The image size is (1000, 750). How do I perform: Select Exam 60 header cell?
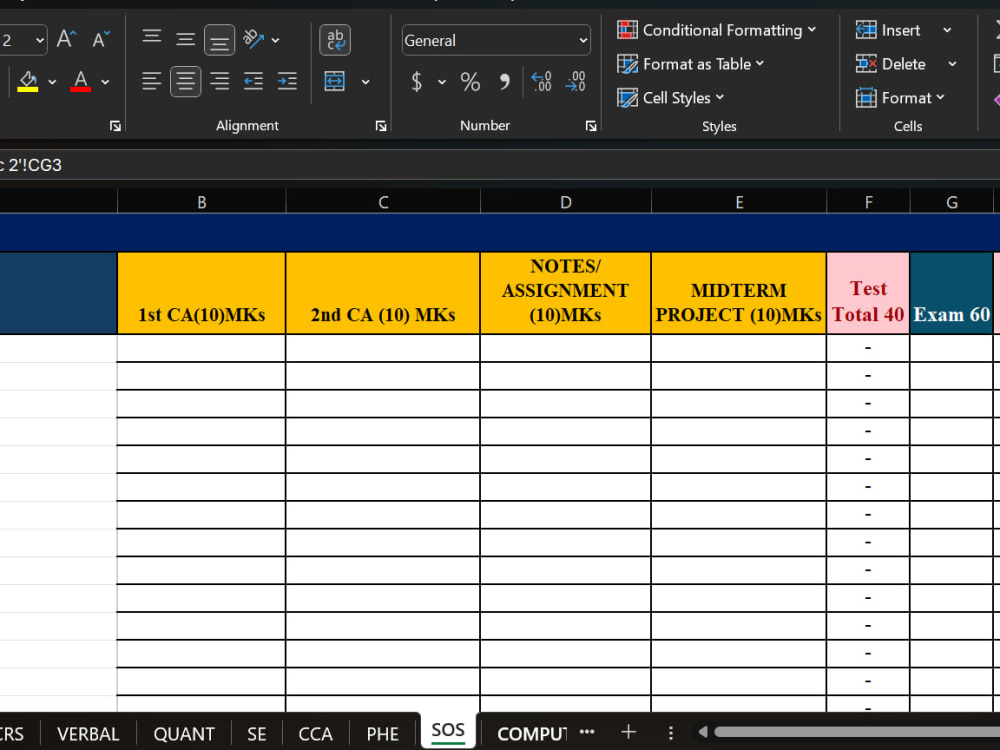(952, 293)
